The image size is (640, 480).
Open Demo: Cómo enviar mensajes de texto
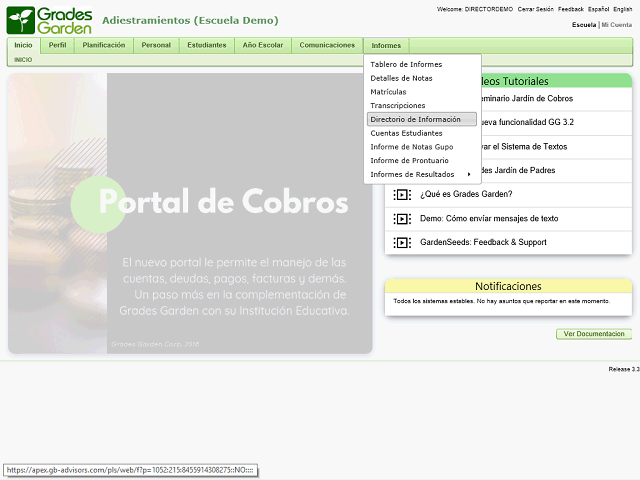point(489,218)
